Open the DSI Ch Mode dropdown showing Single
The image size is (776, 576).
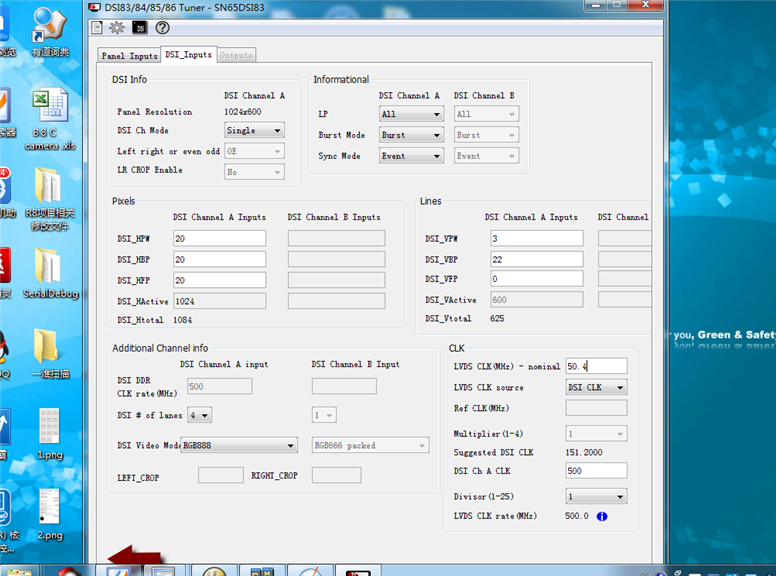point(254,131)
